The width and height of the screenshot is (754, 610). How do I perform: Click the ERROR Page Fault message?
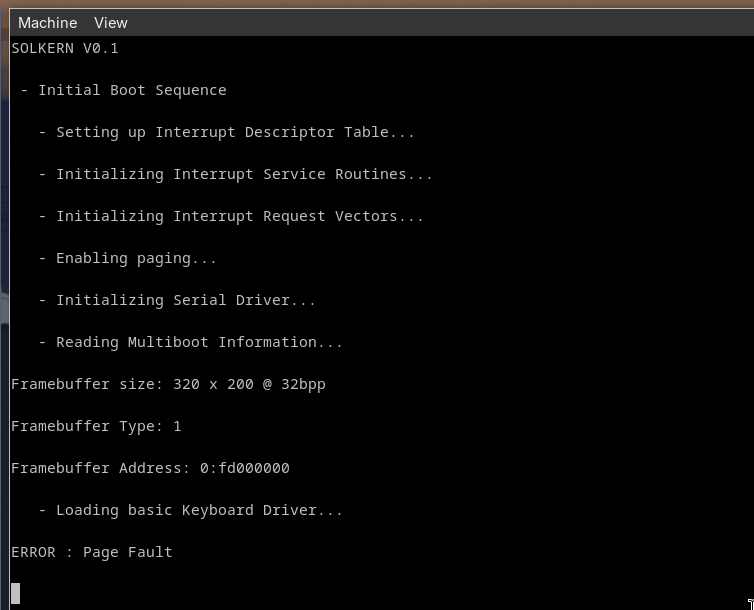[x=92, y=552]
